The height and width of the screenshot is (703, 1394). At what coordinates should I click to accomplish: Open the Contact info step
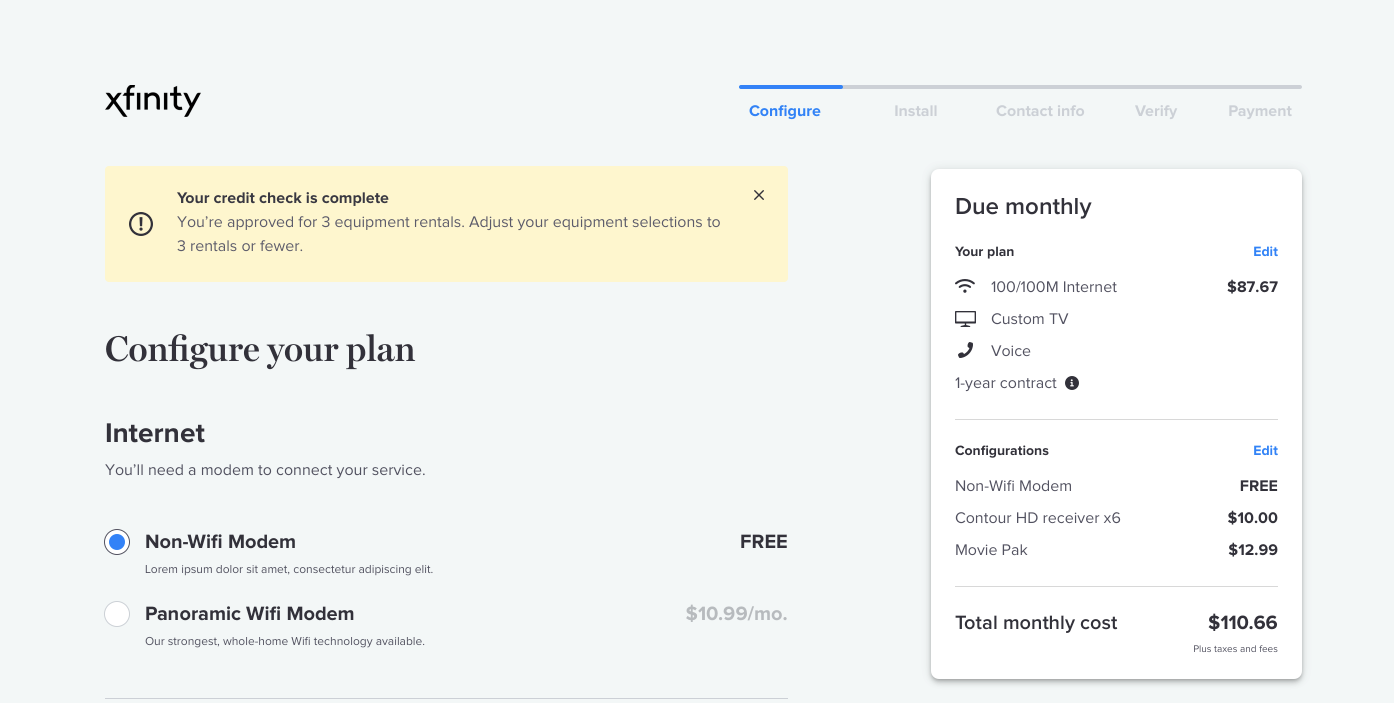pyautogui.click(x=1040, y=111)
